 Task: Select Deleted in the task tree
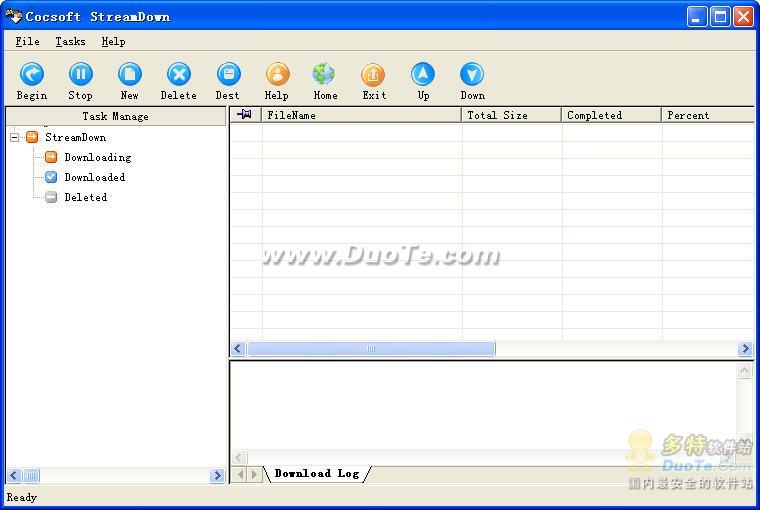pos(86,197)
